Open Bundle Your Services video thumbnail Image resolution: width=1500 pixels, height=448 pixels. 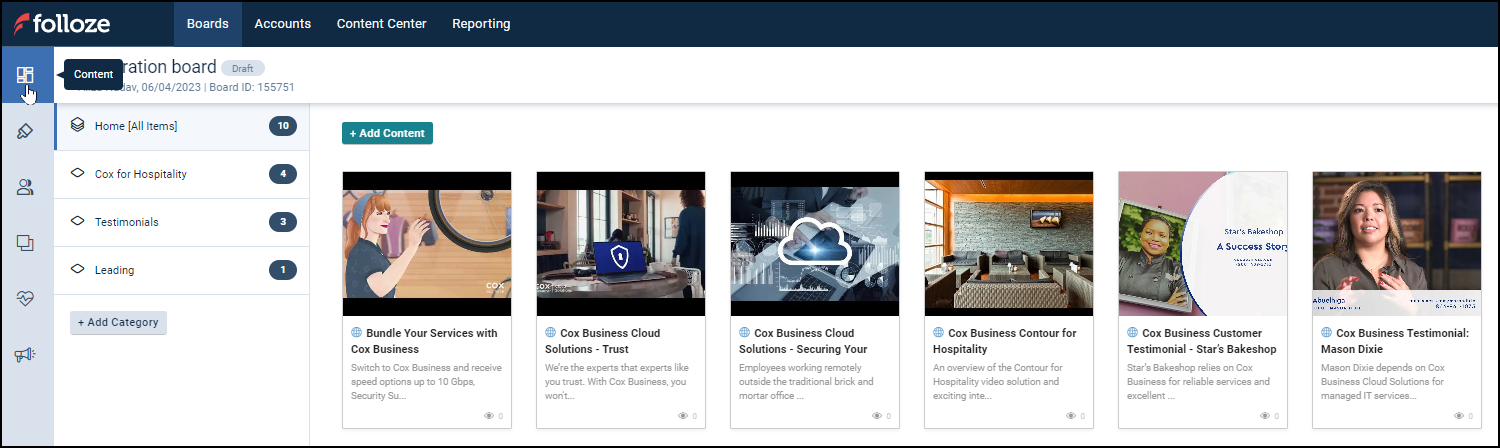427,244
